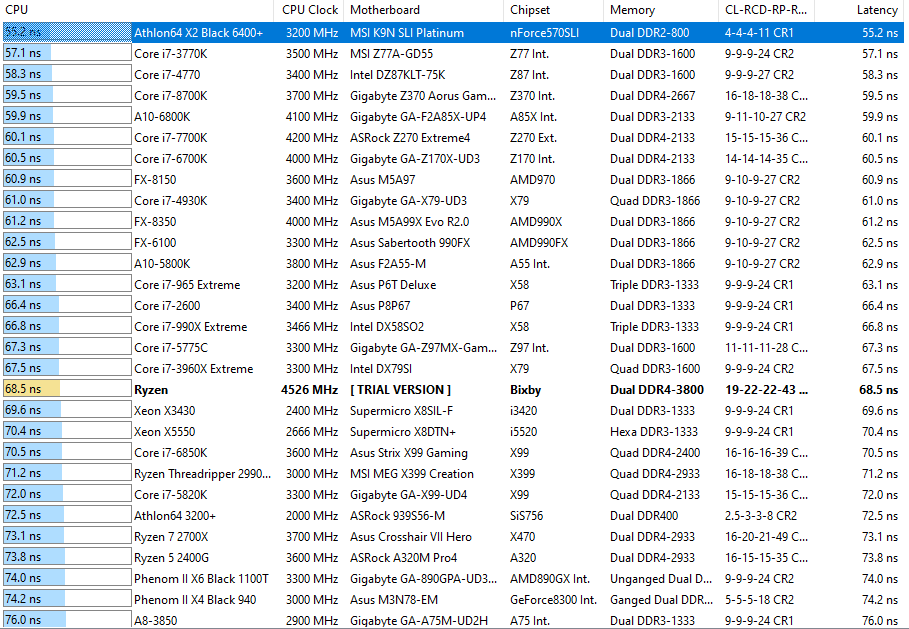Sort by the CPU Clock column header
The width and height of the screenshot is (909, 629).
[x=308, y=10]
